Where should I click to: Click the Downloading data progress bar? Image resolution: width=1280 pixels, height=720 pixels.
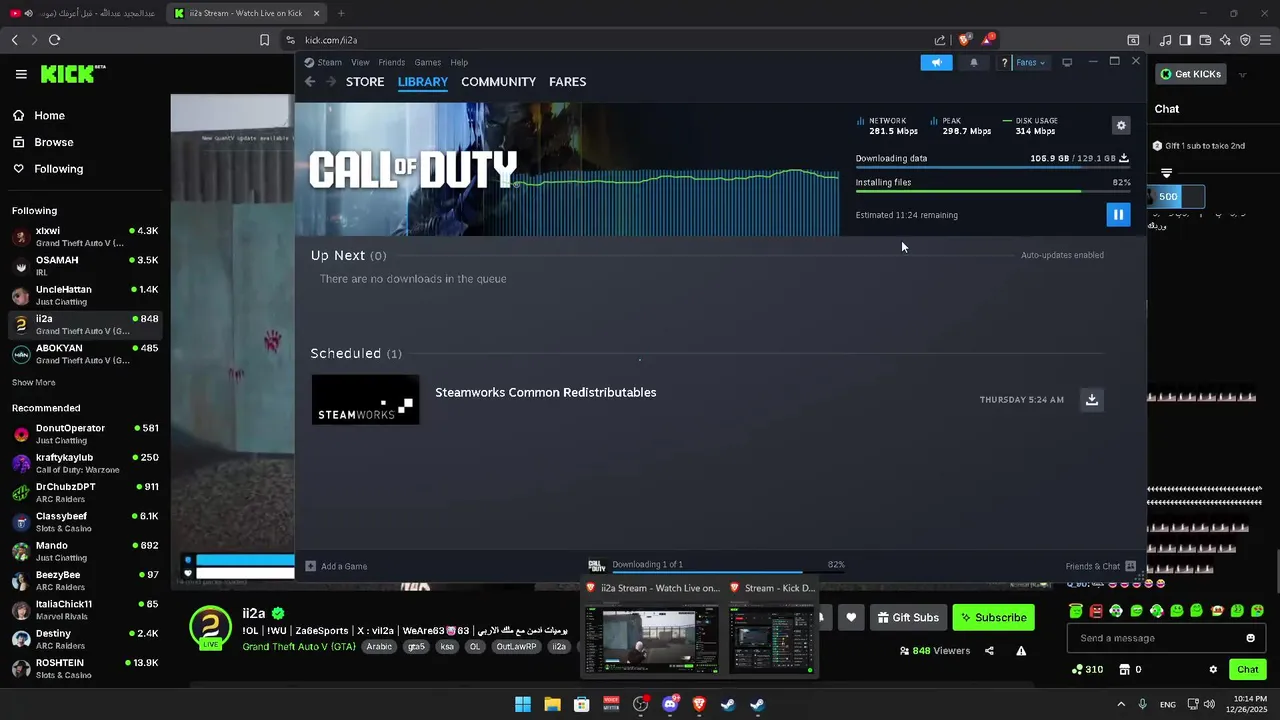click(993, 168)
